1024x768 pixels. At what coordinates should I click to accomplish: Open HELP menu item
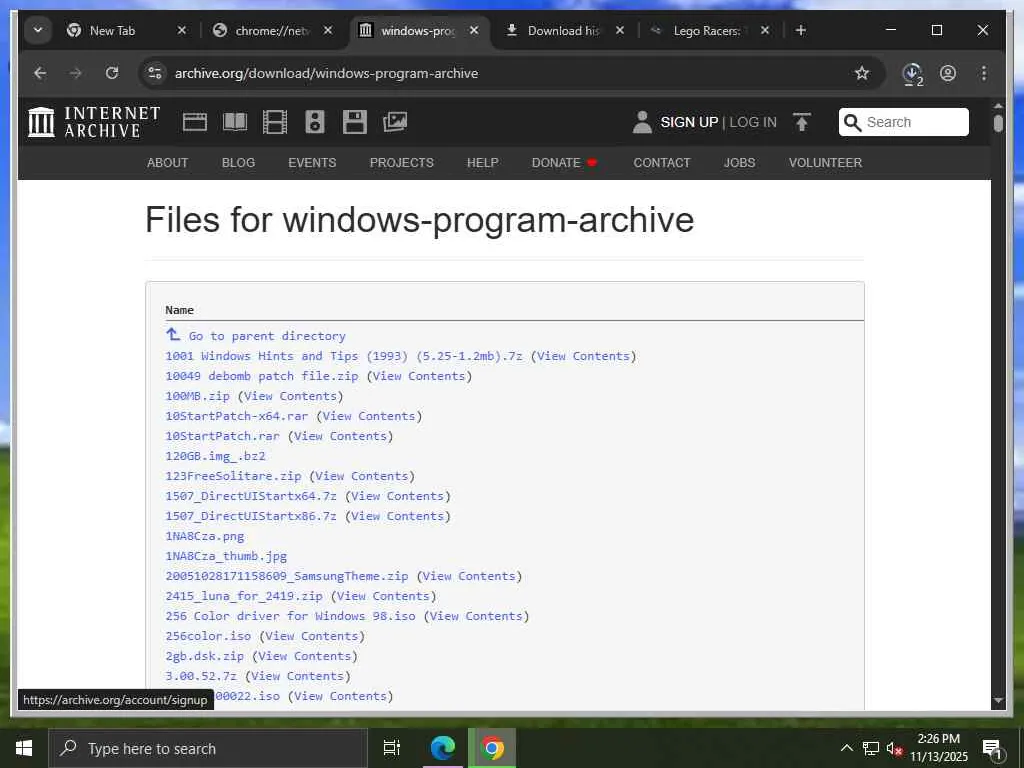coord(483,163)
